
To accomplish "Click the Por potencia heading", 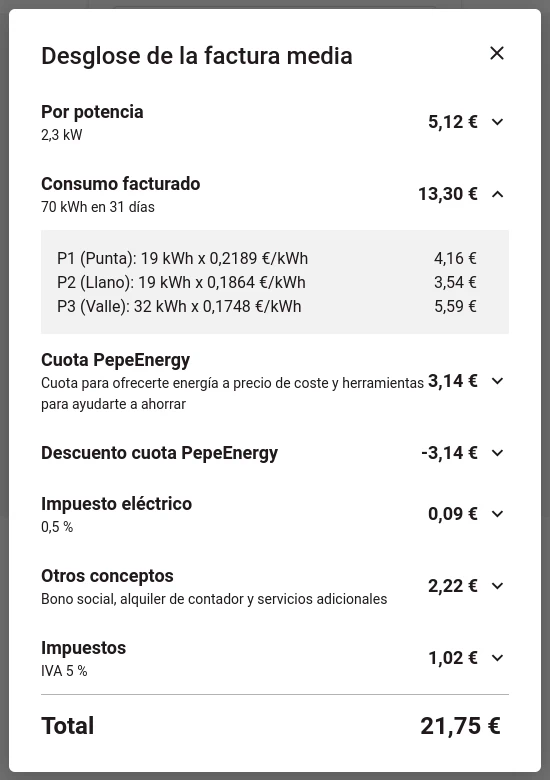I will coord(92,112).
